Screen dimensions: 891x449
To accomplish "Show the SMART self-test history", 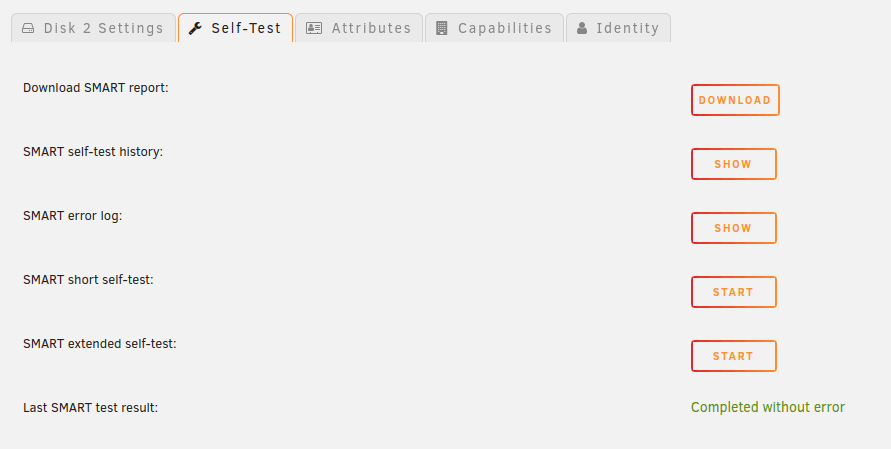I will [734, 164].
